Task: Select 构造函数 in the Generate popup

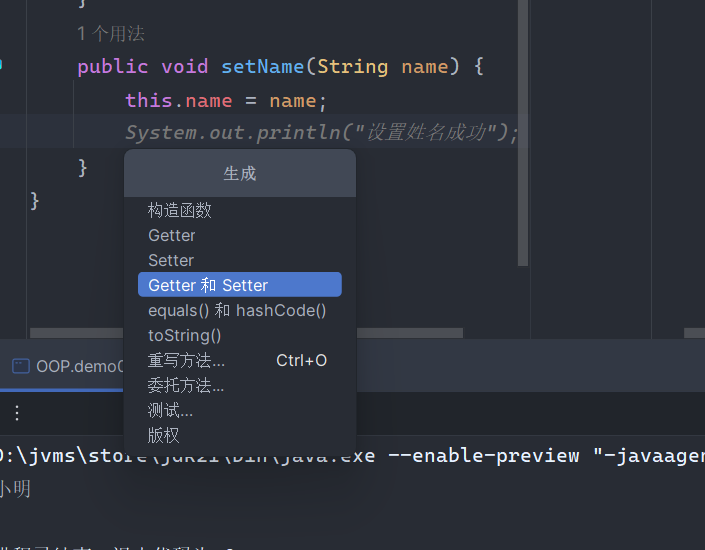Action: [x=180, y=211]
